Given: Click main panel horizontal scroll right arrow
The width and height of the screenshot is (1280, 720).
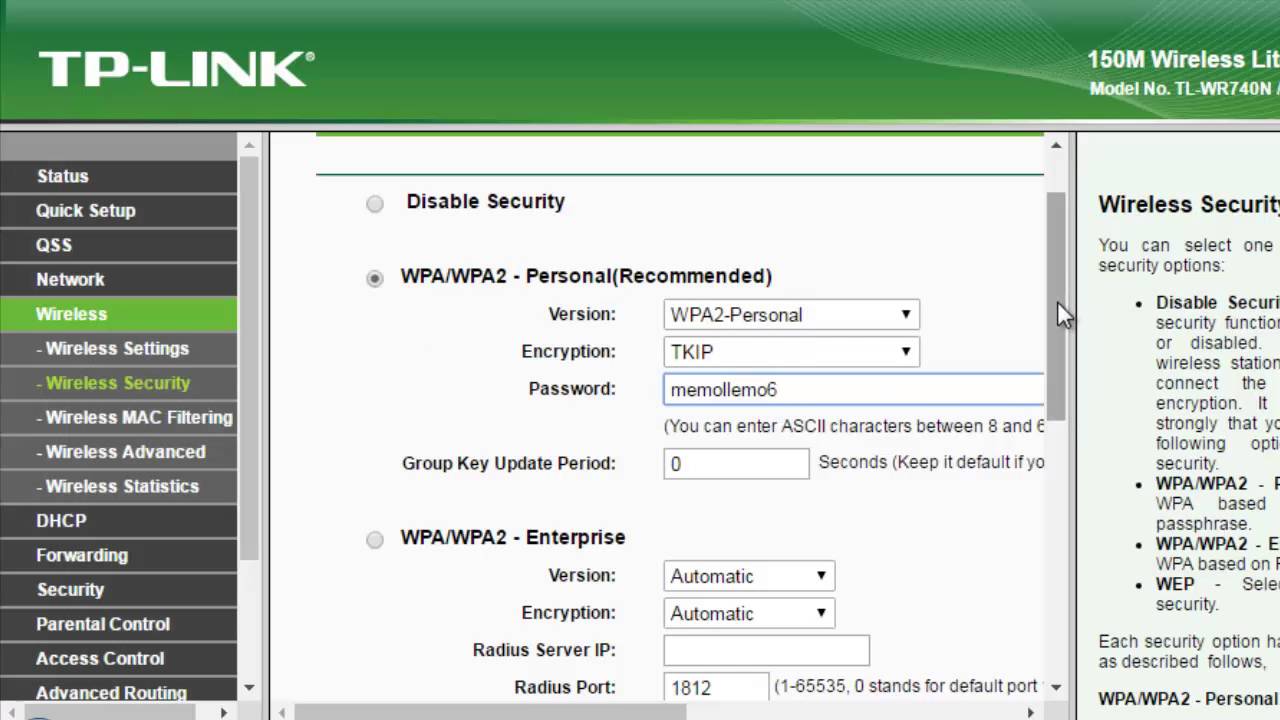Looking at the screenshot, I should 1031,713.
